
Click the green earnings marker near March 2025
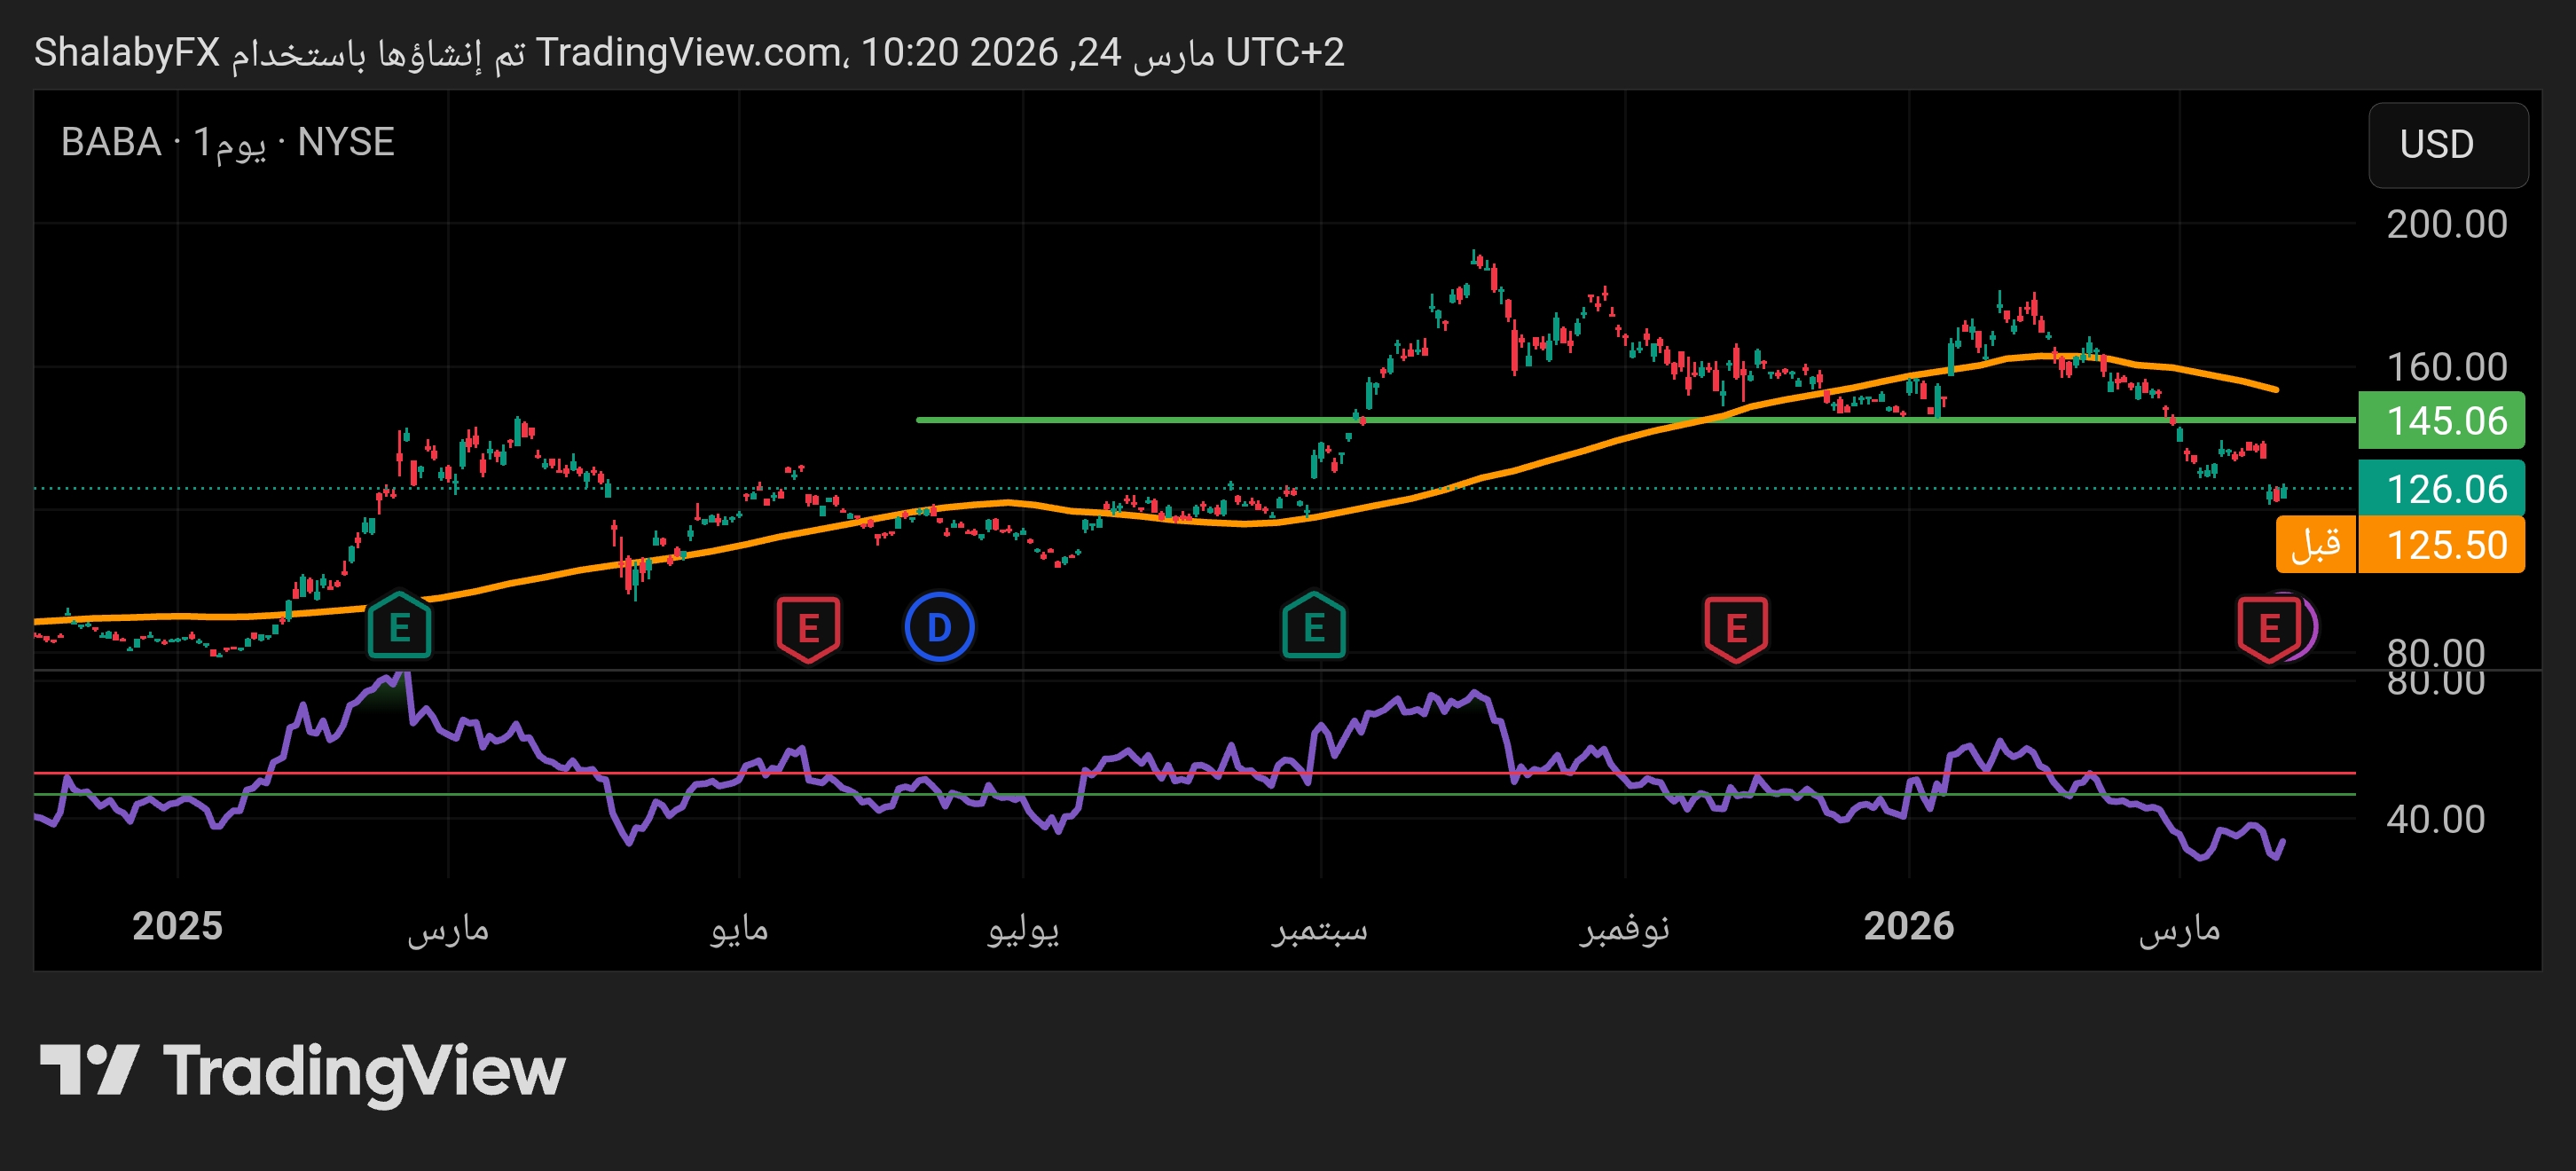pyautogui.click(x=399, y=627)
